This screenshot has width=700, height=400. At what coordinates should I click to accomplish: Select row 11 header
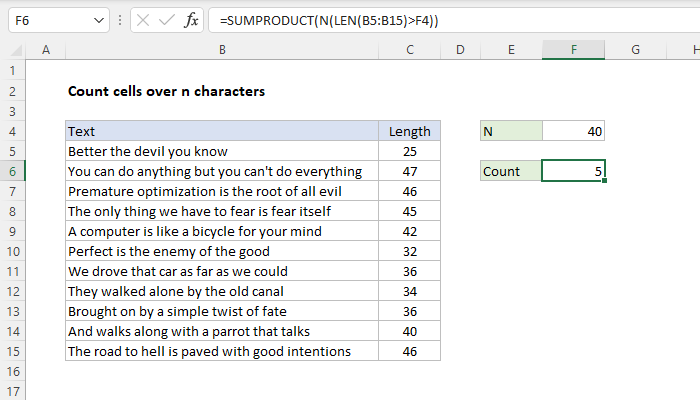tap(12, 271)
